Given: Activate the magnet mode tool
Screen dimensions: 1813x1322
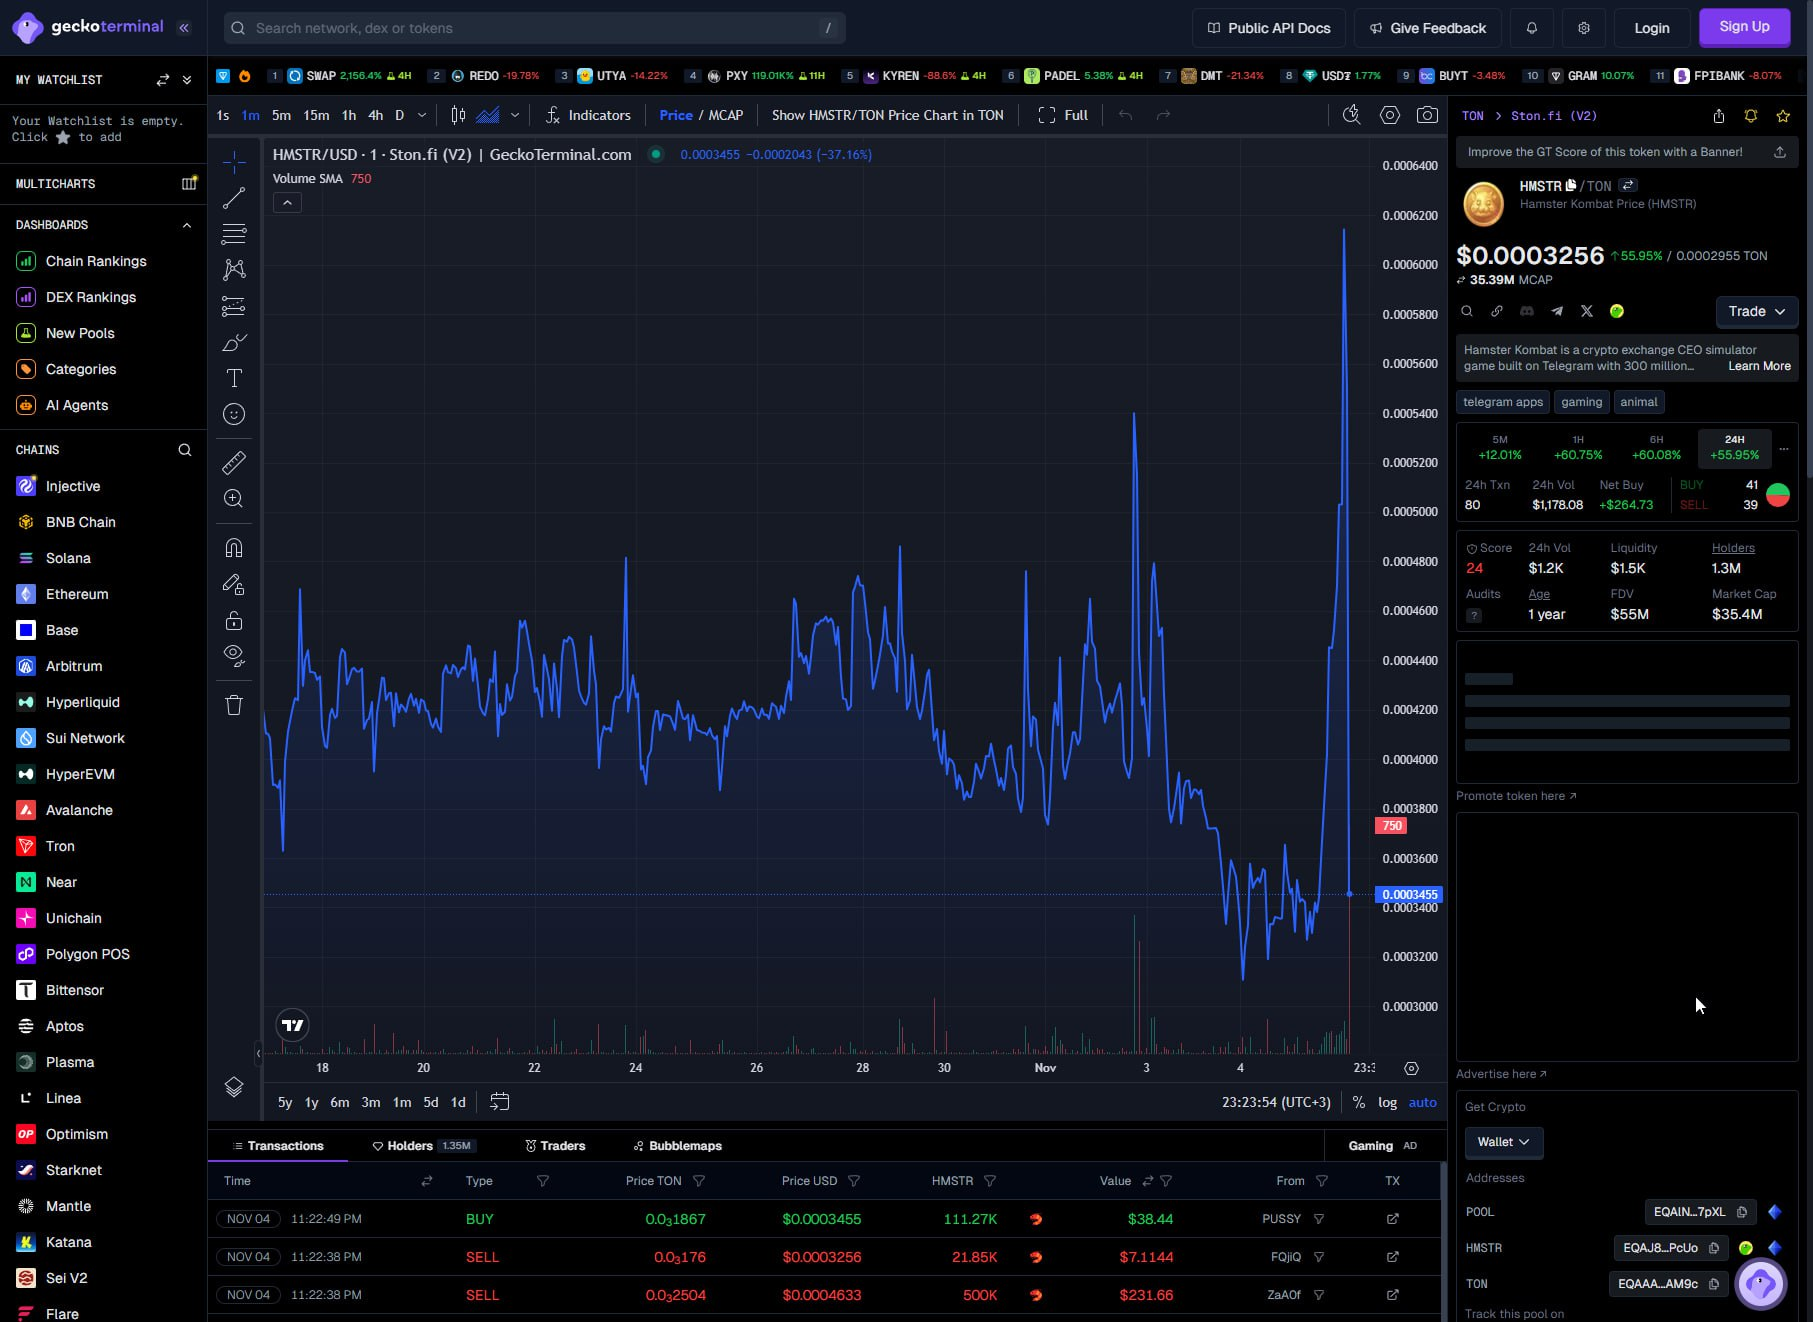Looking at the screenshot, I should click(234, 548).
